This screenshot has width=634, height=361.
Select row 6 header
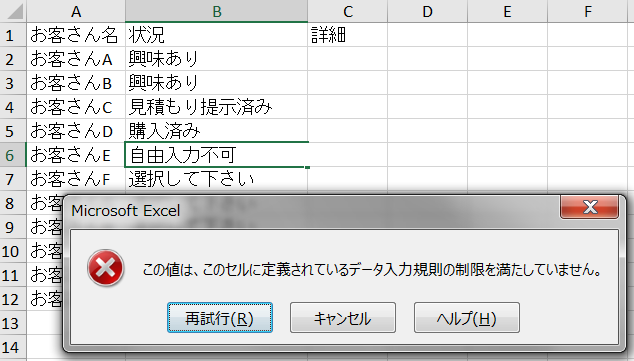pyautogui.click(x=13, y=155)
